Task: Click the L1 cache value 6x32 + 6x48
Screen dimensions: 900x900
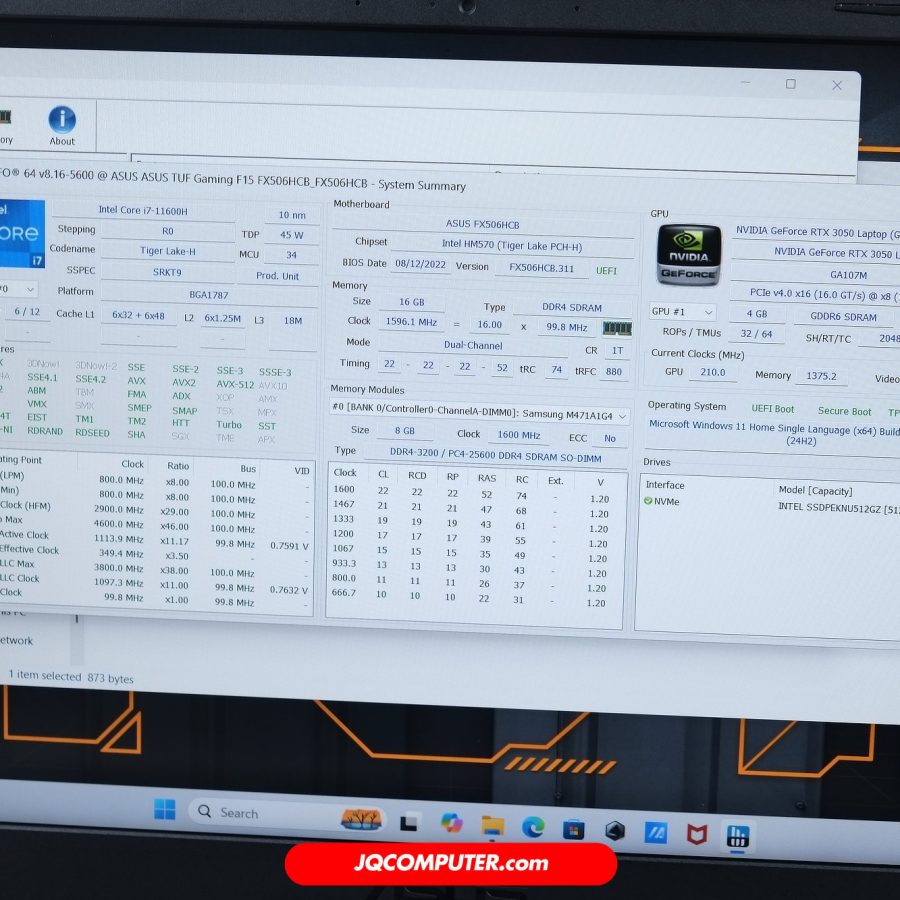Action: click(138, 316)
